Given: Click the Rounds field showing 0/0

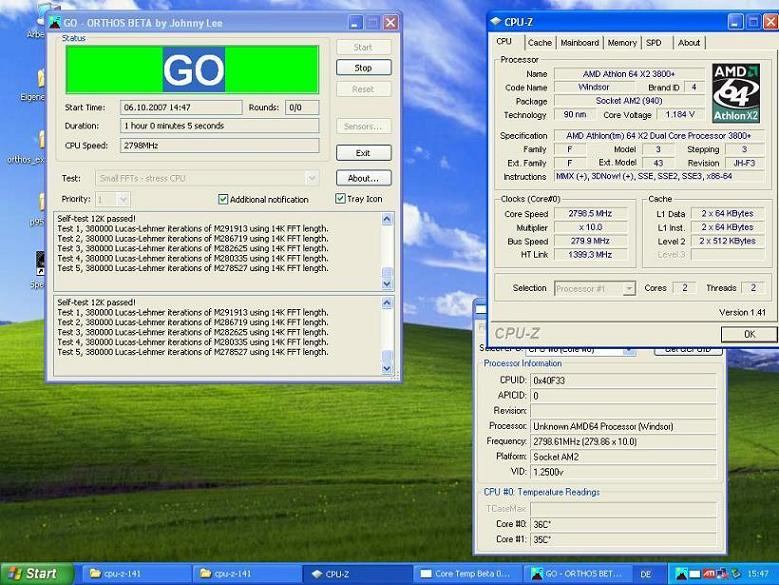Looking at the screenshot, I should (x=302, y=107).
